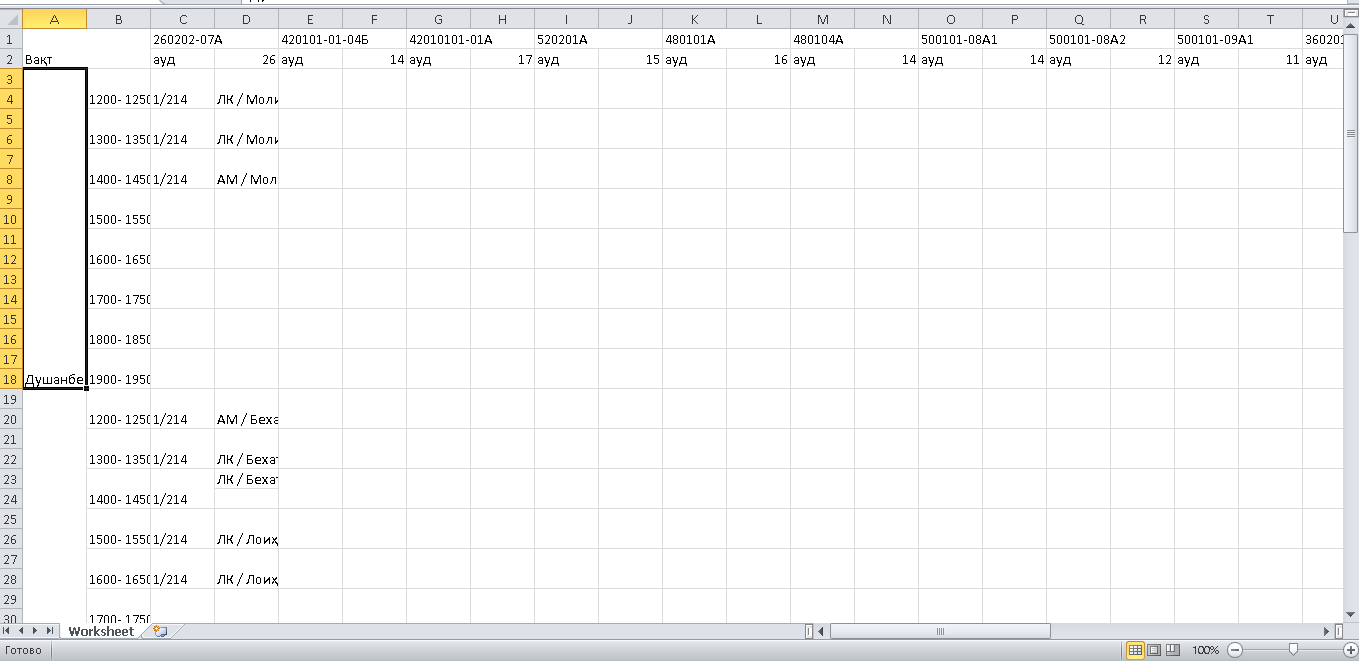Select row 10 header
Screen dimensions: 1359x661
coord(11,219)
